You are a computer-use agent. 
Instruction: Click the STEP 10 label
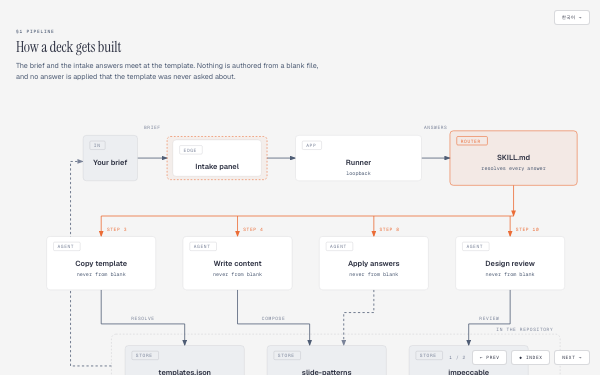527,229
